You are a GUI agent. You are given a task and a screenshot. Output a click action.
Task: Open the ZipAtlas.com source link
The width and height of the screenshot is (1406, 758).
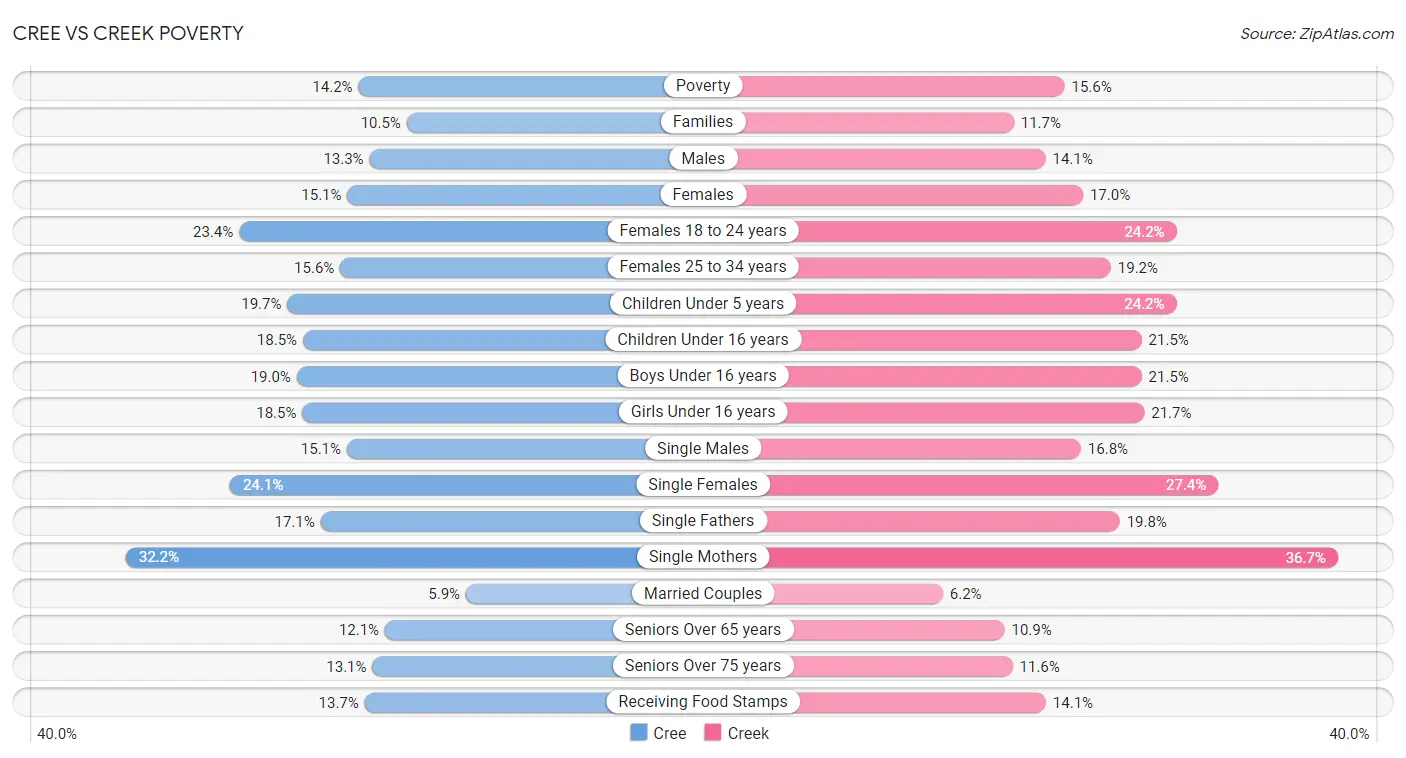pyautogui.click(x=1317, y=33)
